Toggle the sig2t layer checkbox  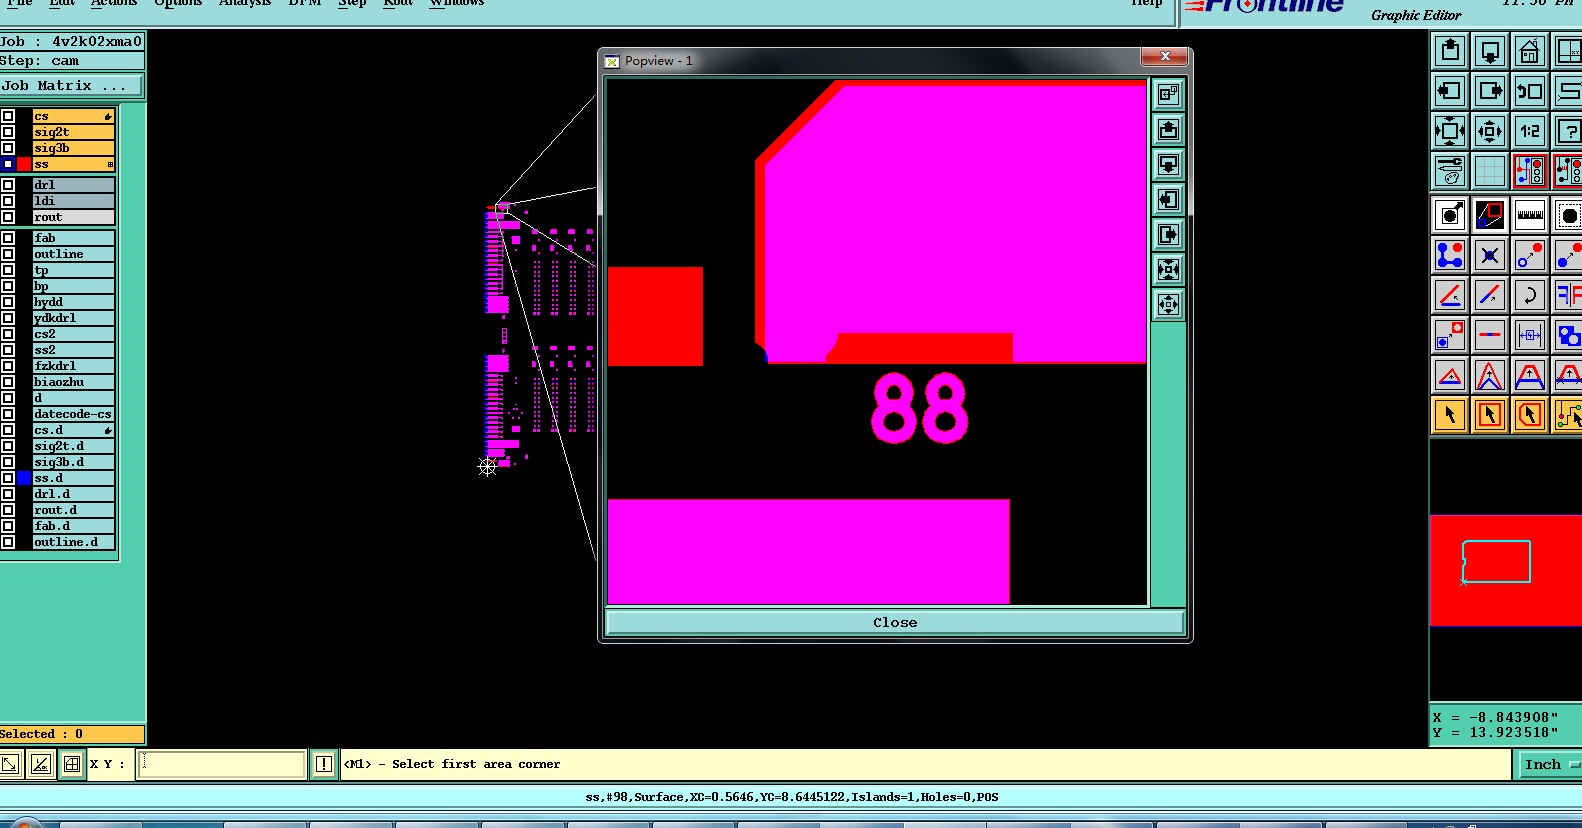click(x=8, y=132)
